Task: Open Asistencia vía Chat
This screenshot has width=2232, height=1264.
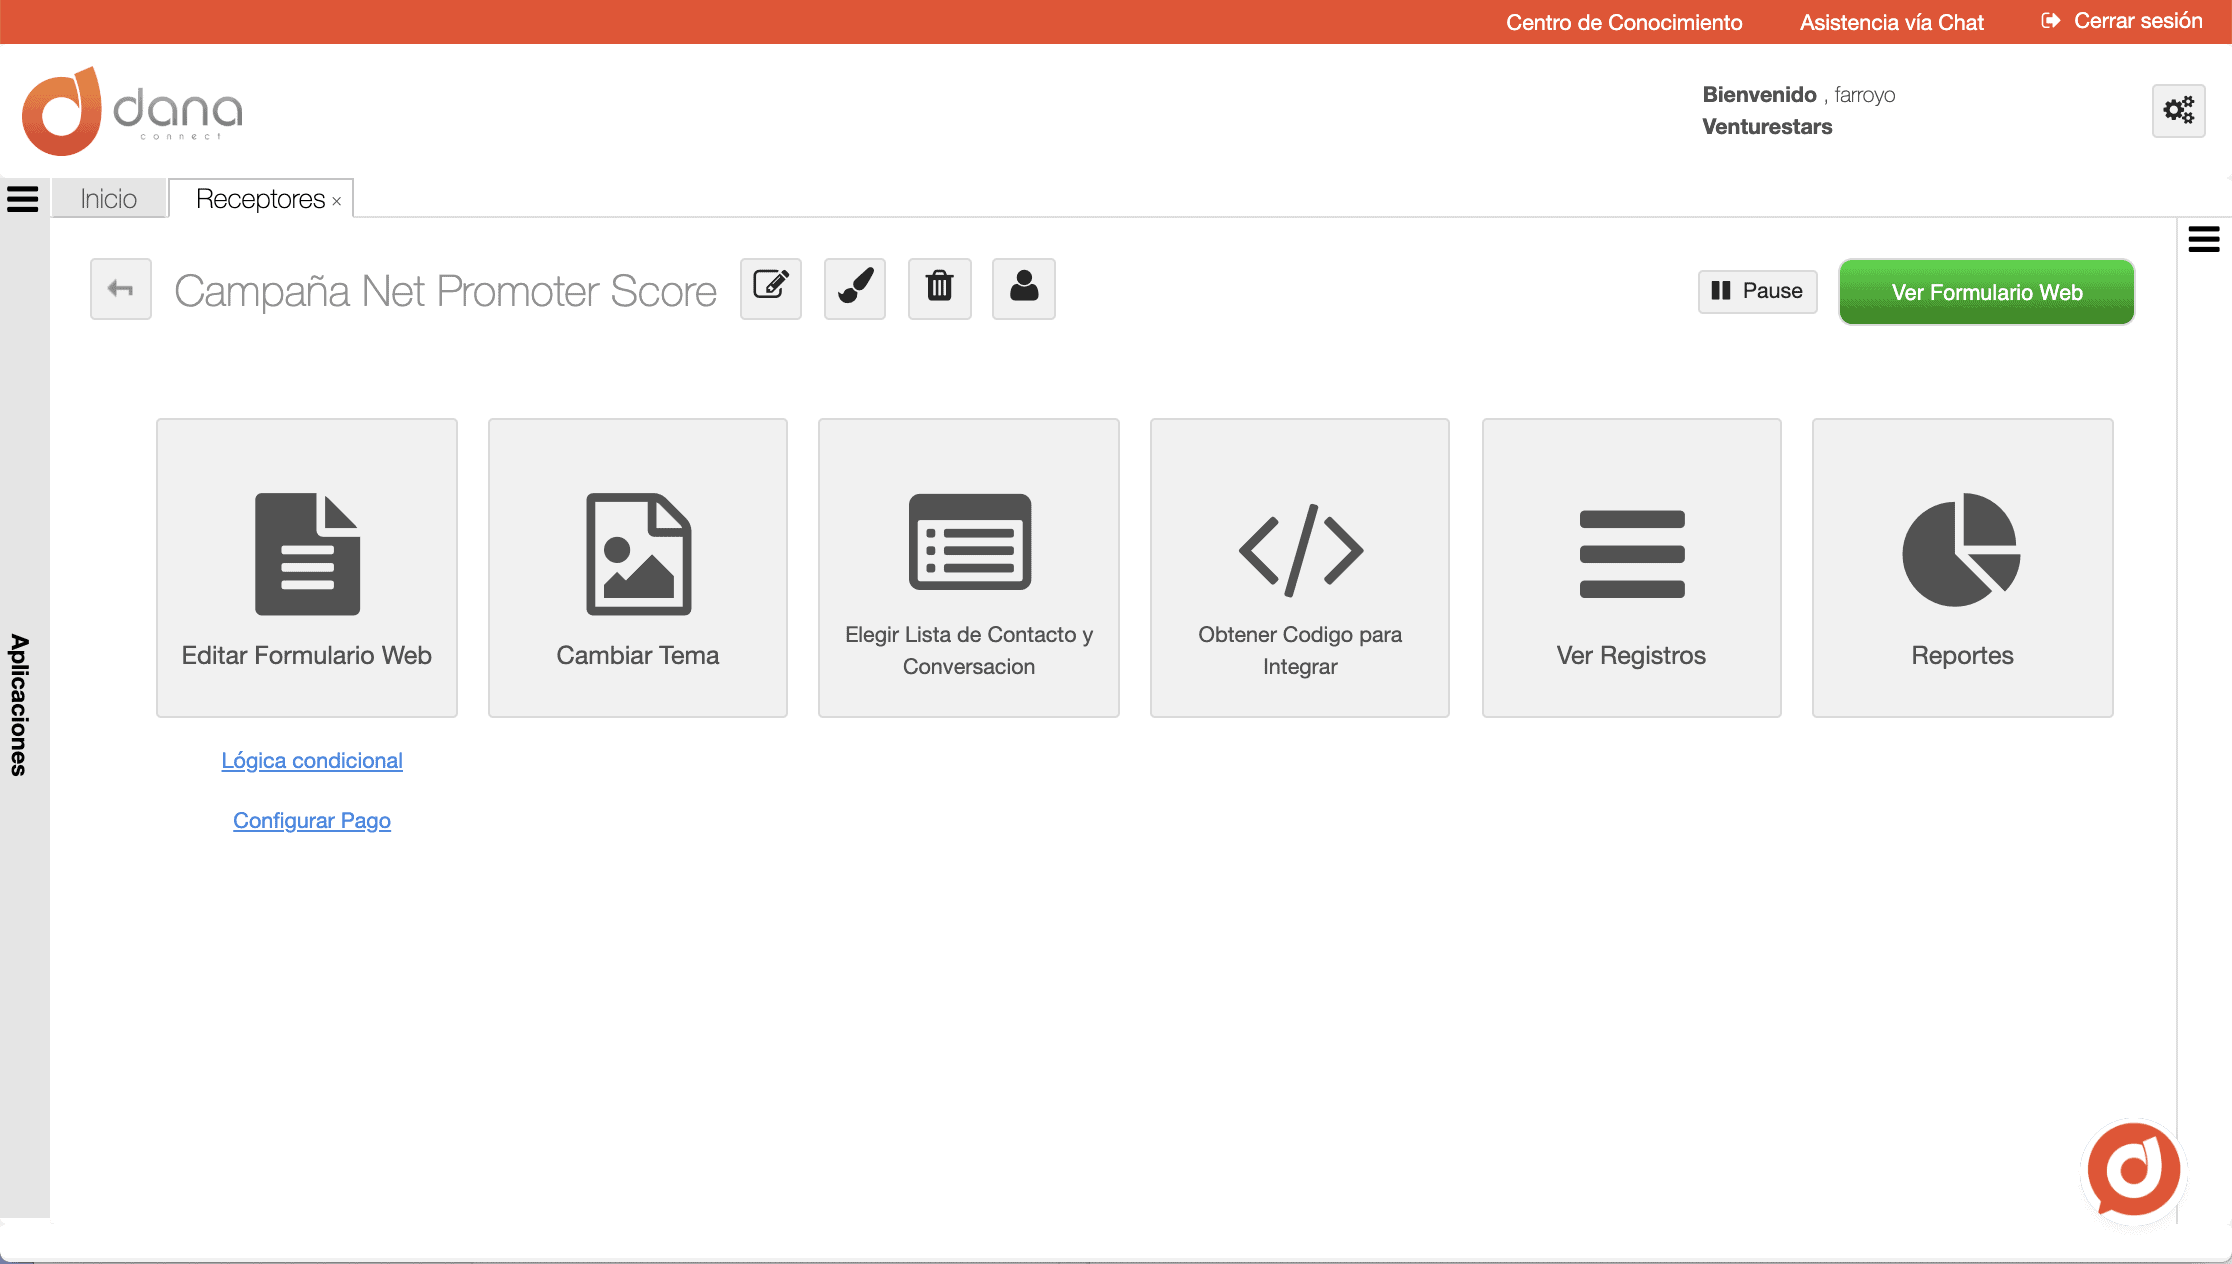Action: click(1892, 22)
